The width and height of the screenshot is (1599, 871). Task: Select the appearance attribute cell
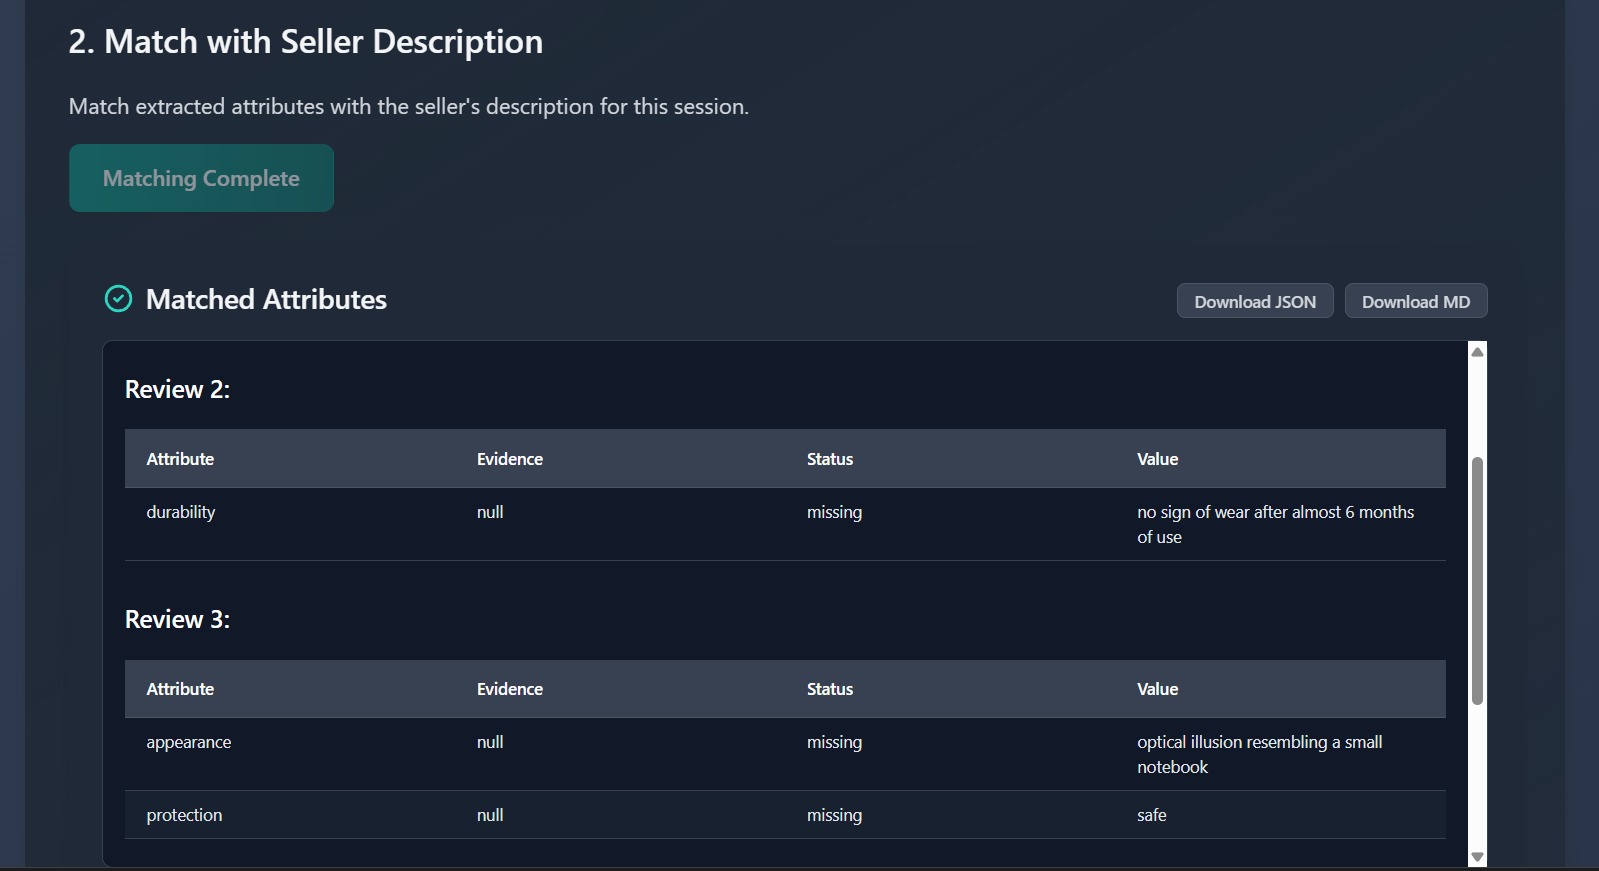click(189, 742)
